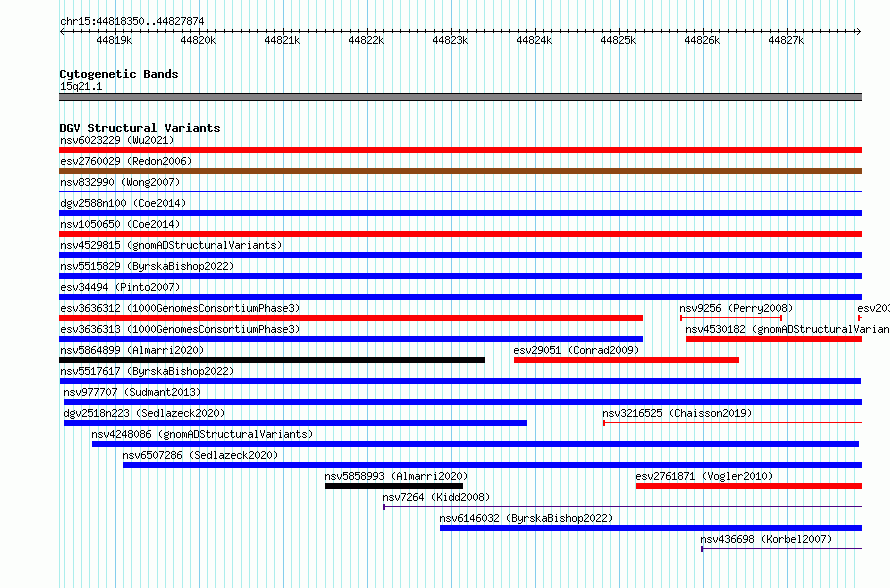Open esv3636313 (1000GenomesConsortiumPhase3) variant
This screenshot has width=890, height=588.
click(x=180, y=329)
